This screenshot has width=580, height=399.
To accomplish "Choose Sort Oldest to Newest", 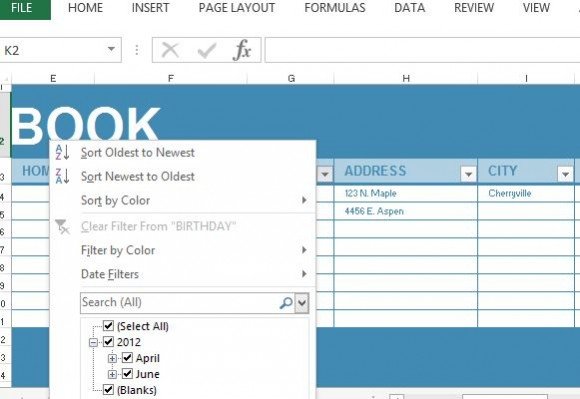I will click(x=138, y=152).
